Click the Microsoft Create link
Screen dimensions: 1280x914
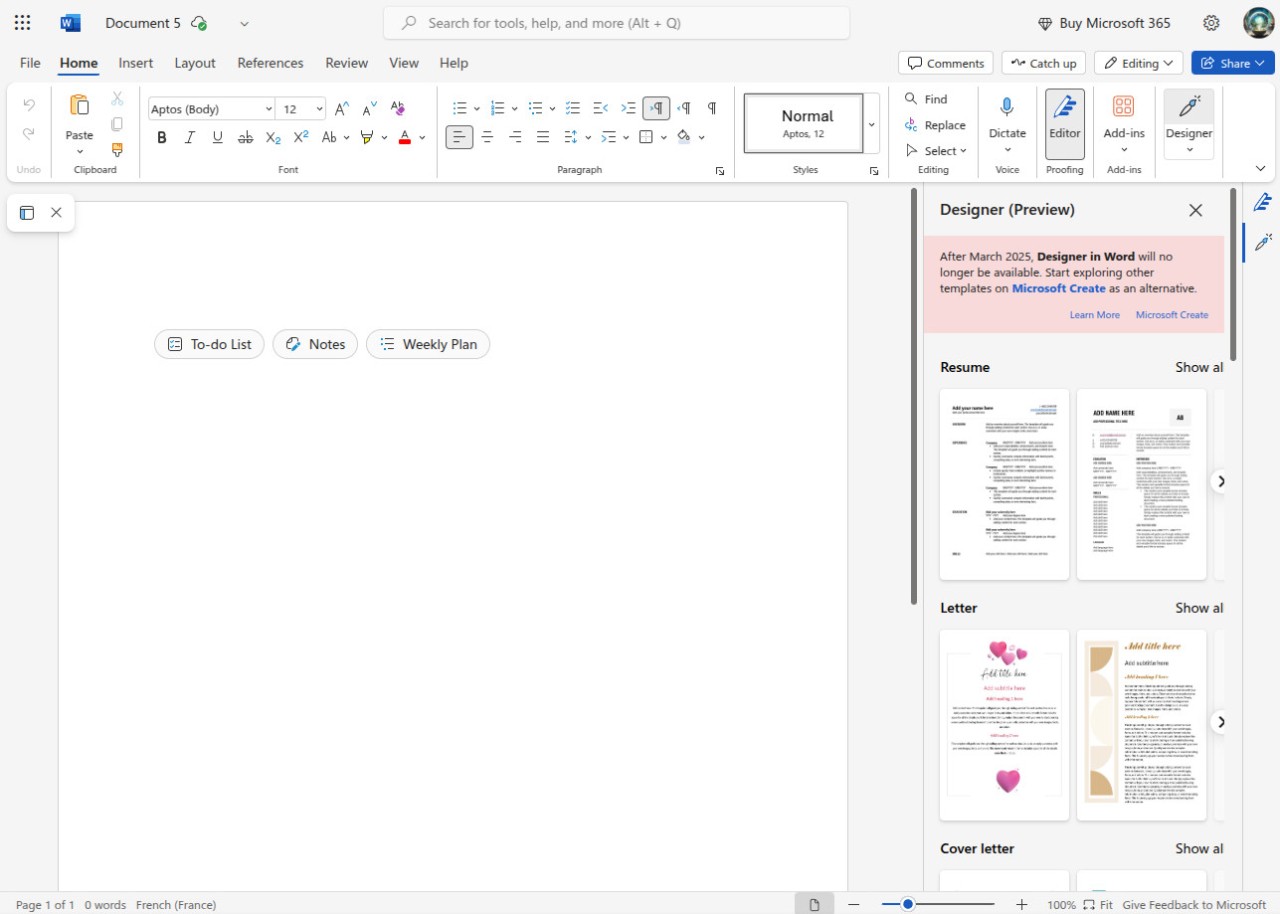(1171, 315)
